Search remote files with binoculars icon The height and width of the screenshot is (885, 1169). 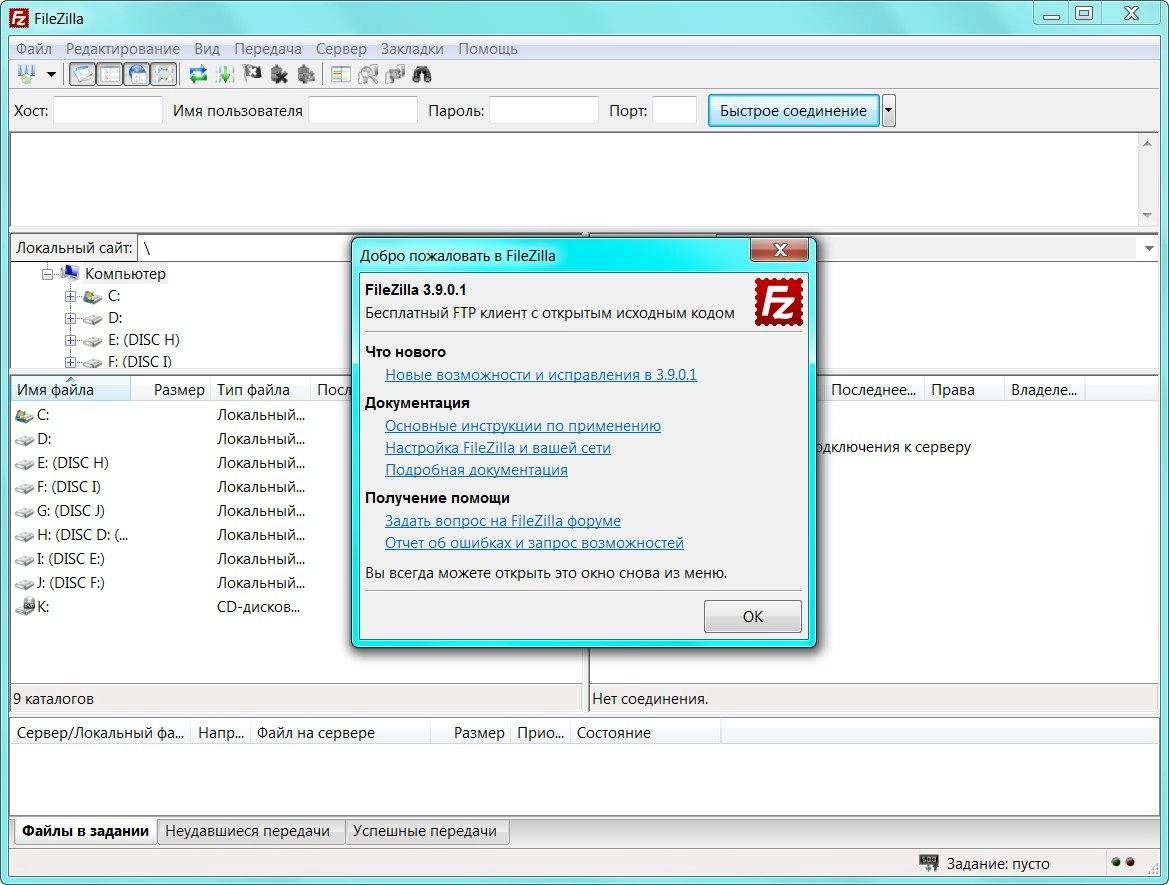[422, 74]
